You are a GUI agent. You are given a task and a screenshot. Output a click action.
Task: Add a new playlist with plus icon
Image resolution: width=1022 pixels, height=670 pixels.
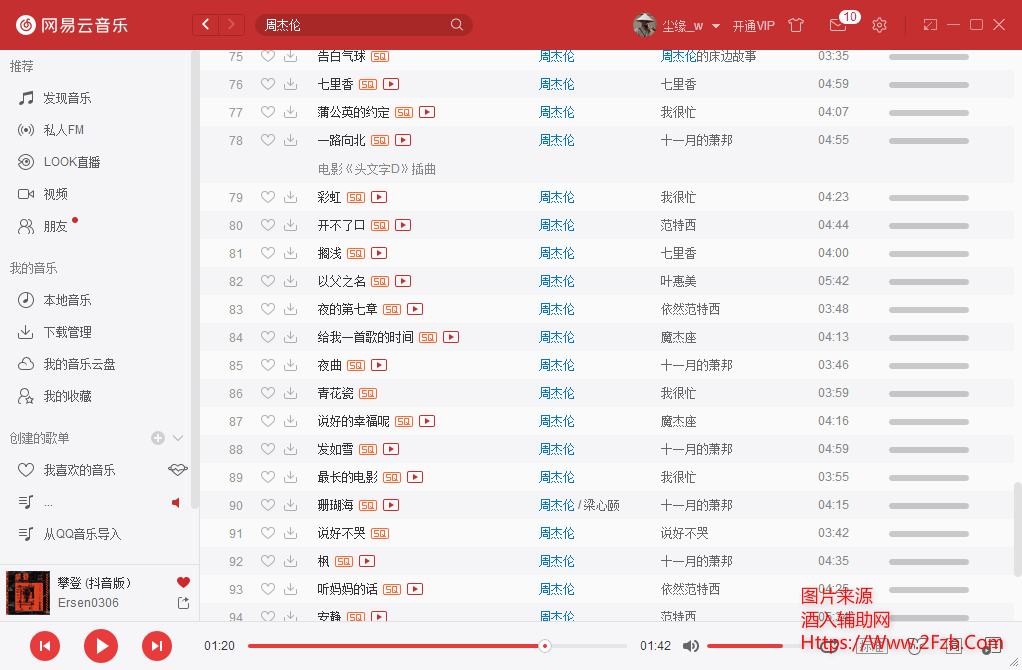tap(157, 438)
